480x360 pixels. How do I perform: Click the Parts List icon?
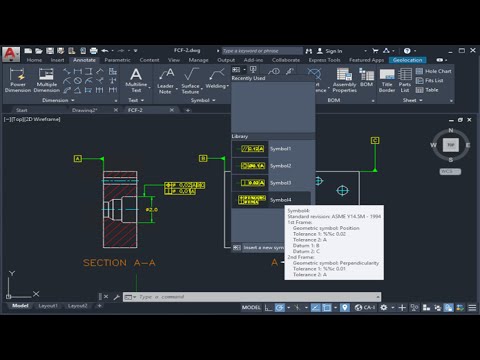click(x=405, y=80)
